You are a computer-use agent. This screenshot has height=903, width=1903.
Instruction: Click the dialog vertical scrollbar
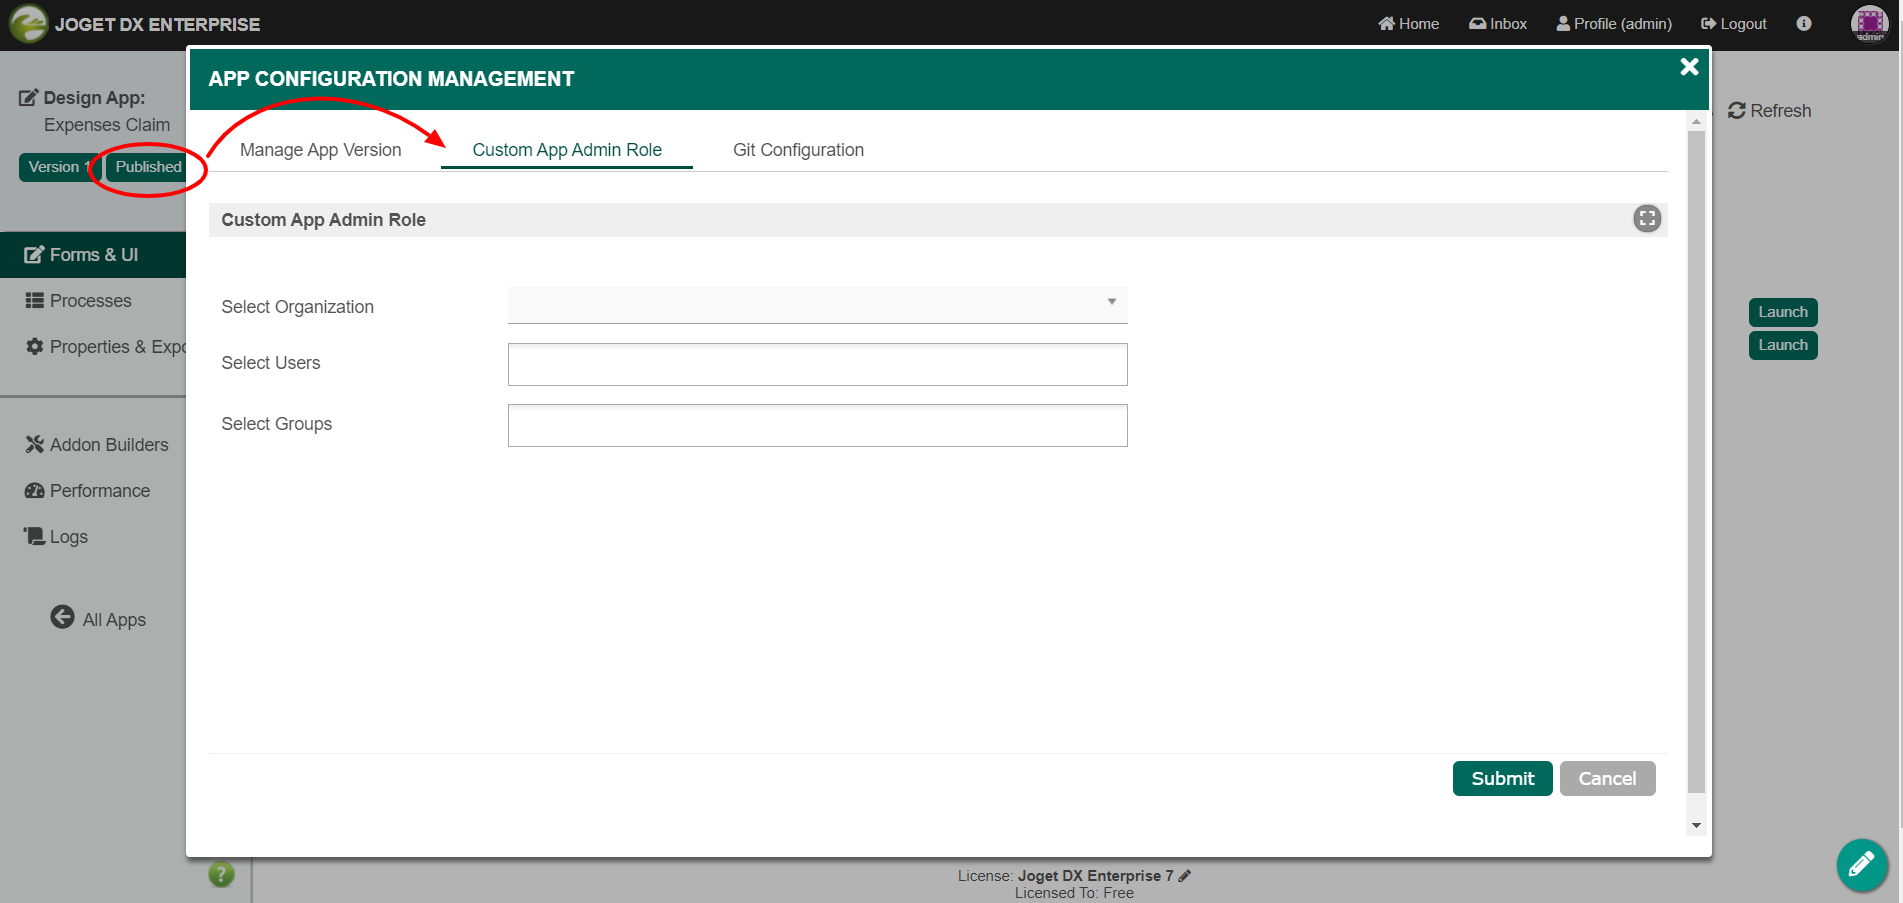click(1696, 460)
